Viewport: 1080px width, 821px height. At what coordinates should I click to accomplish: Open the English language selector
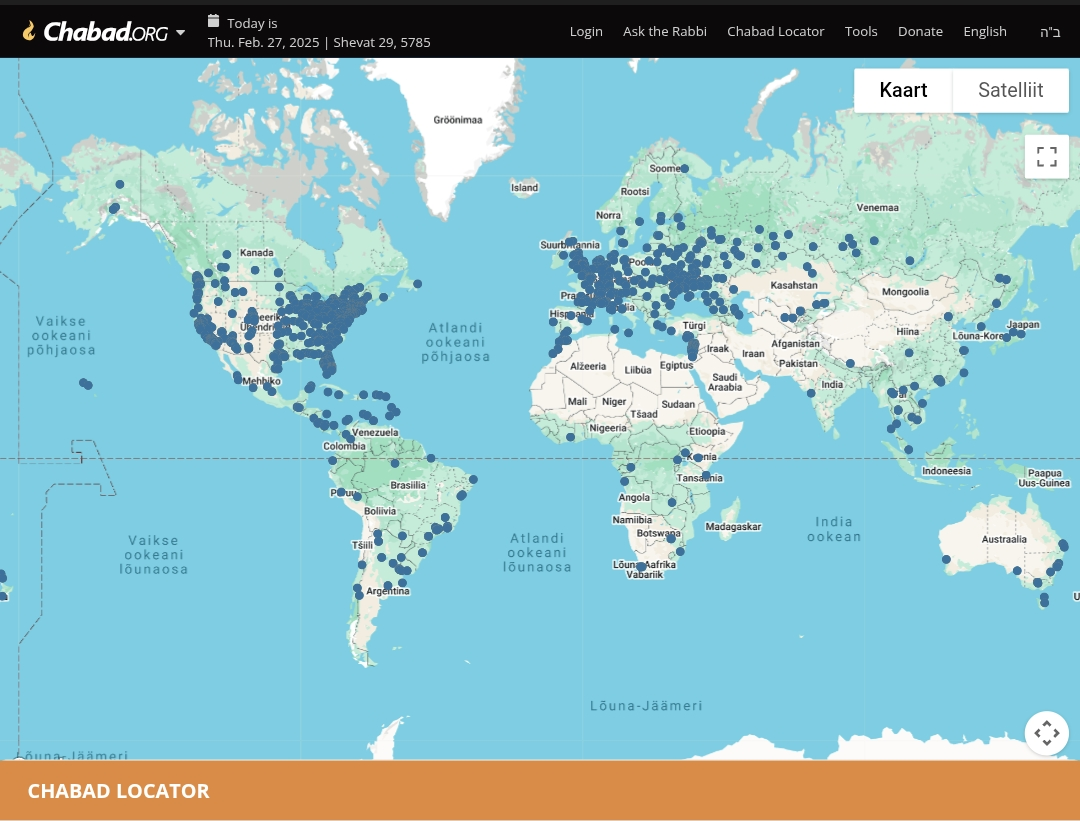pyautogui.click(x=984, y=31)
